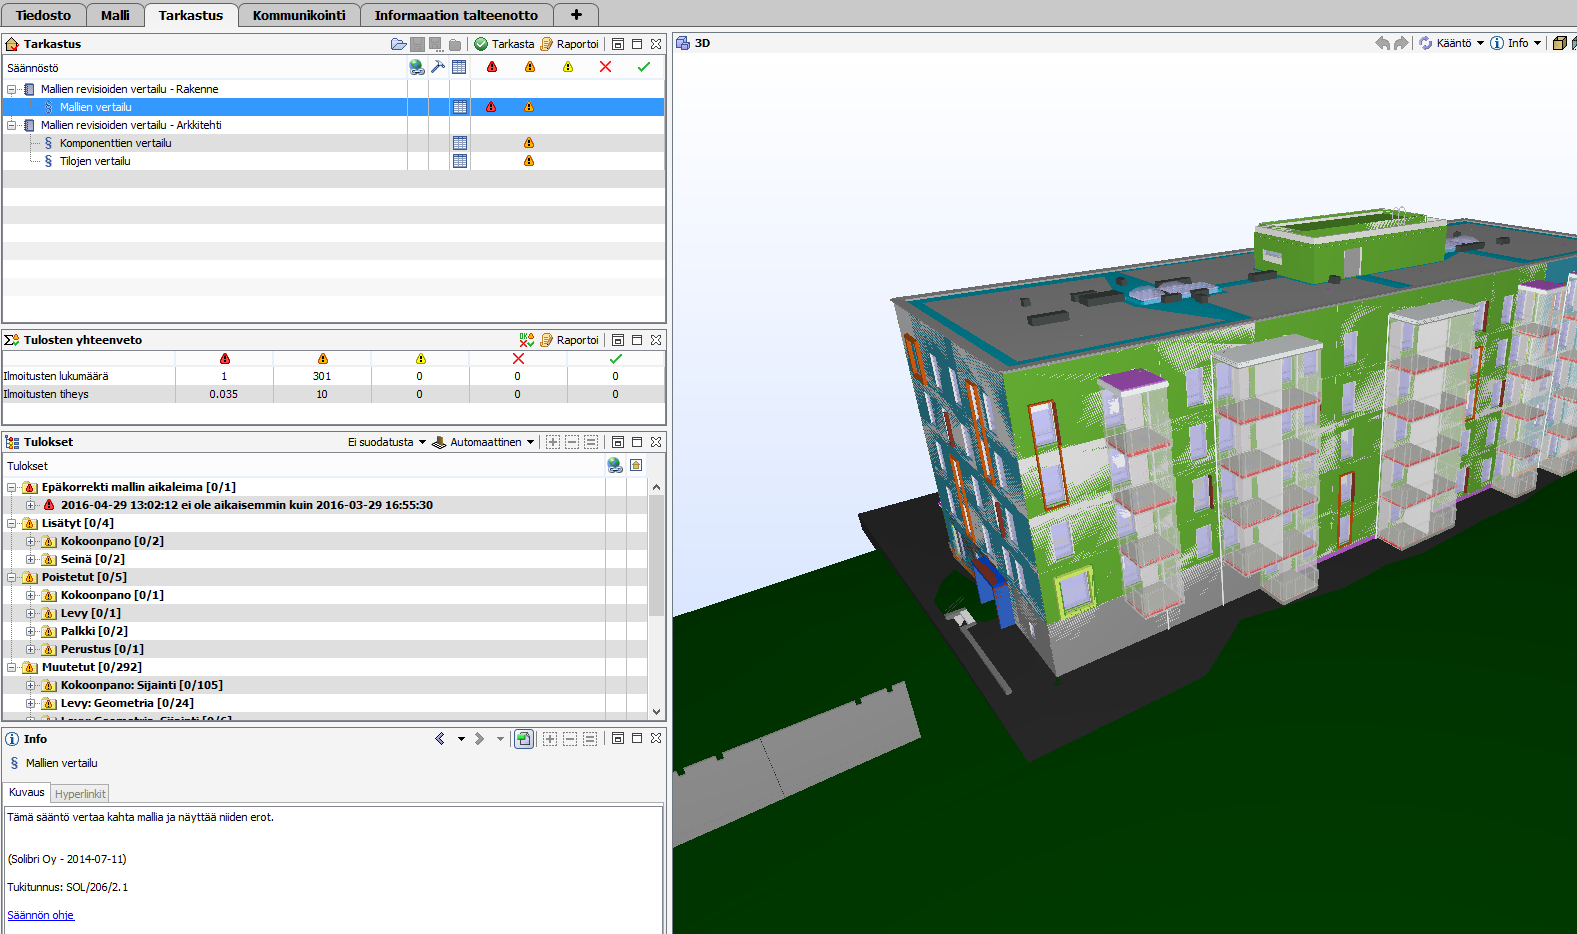Click the globe link icon in Tulokset header

click(615, 465)
